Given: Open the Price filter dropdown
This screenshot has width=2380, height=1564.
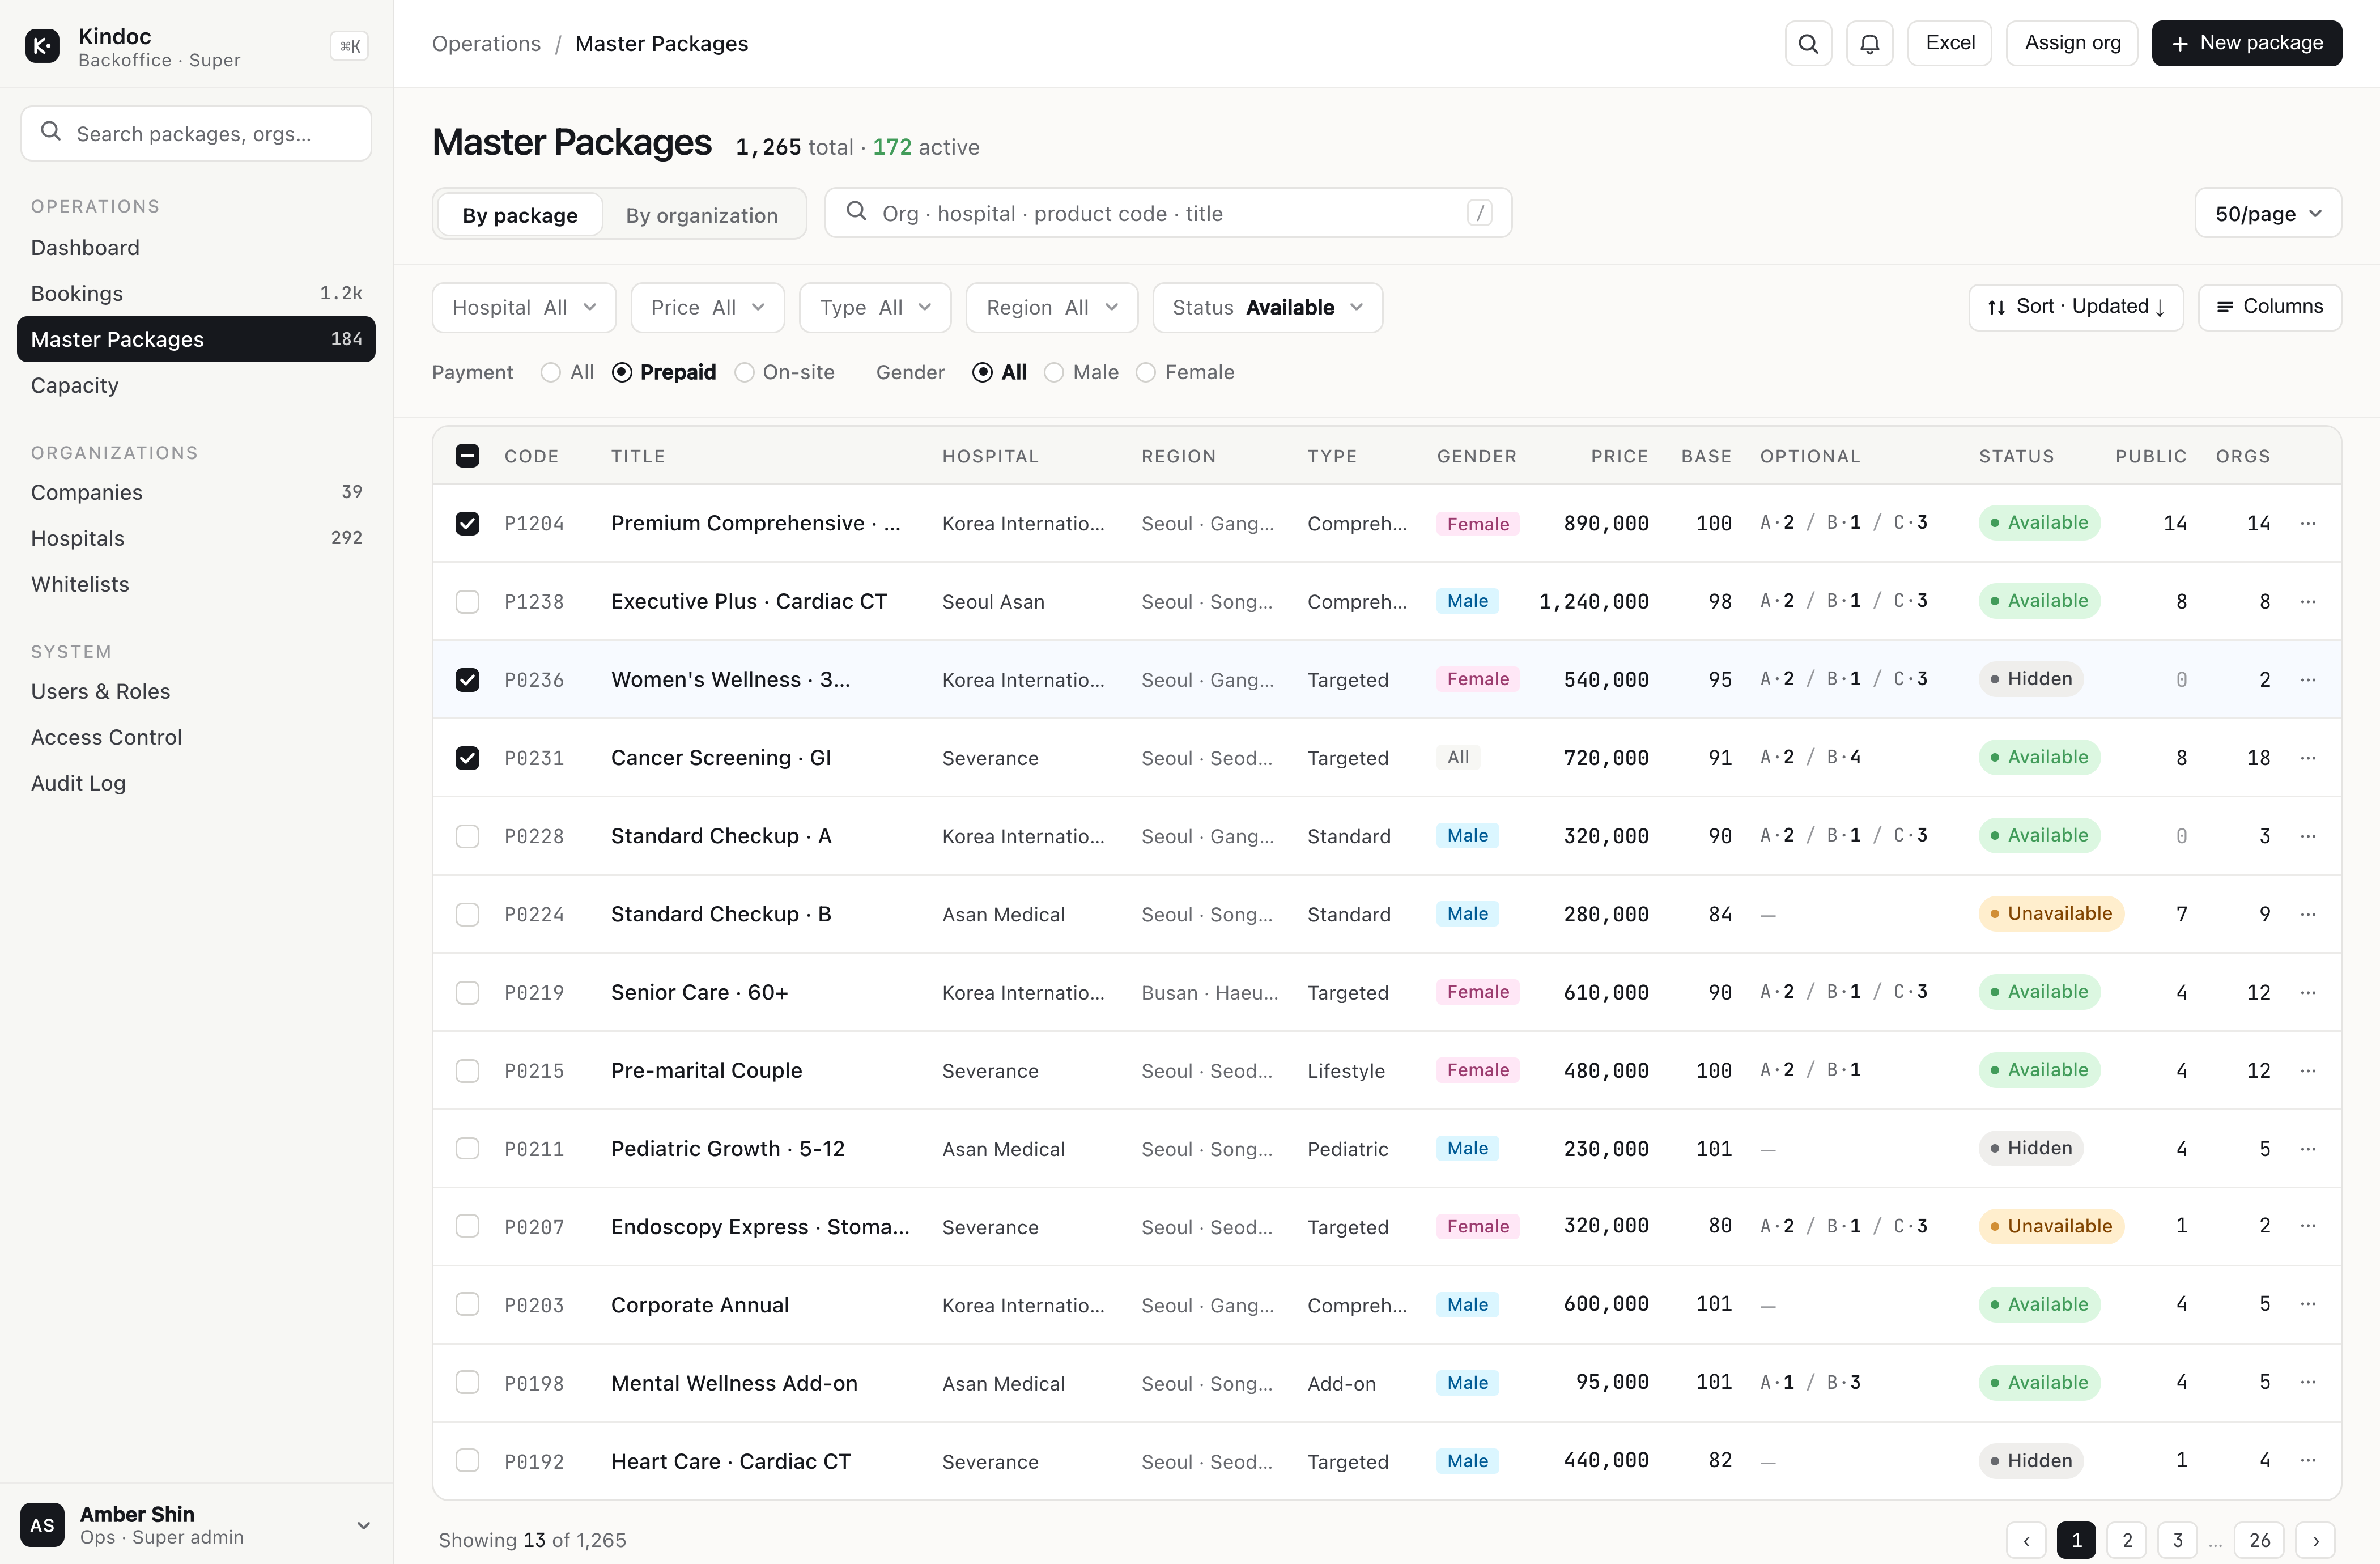Looking at the screenshot, I should (x=708, y=307).
